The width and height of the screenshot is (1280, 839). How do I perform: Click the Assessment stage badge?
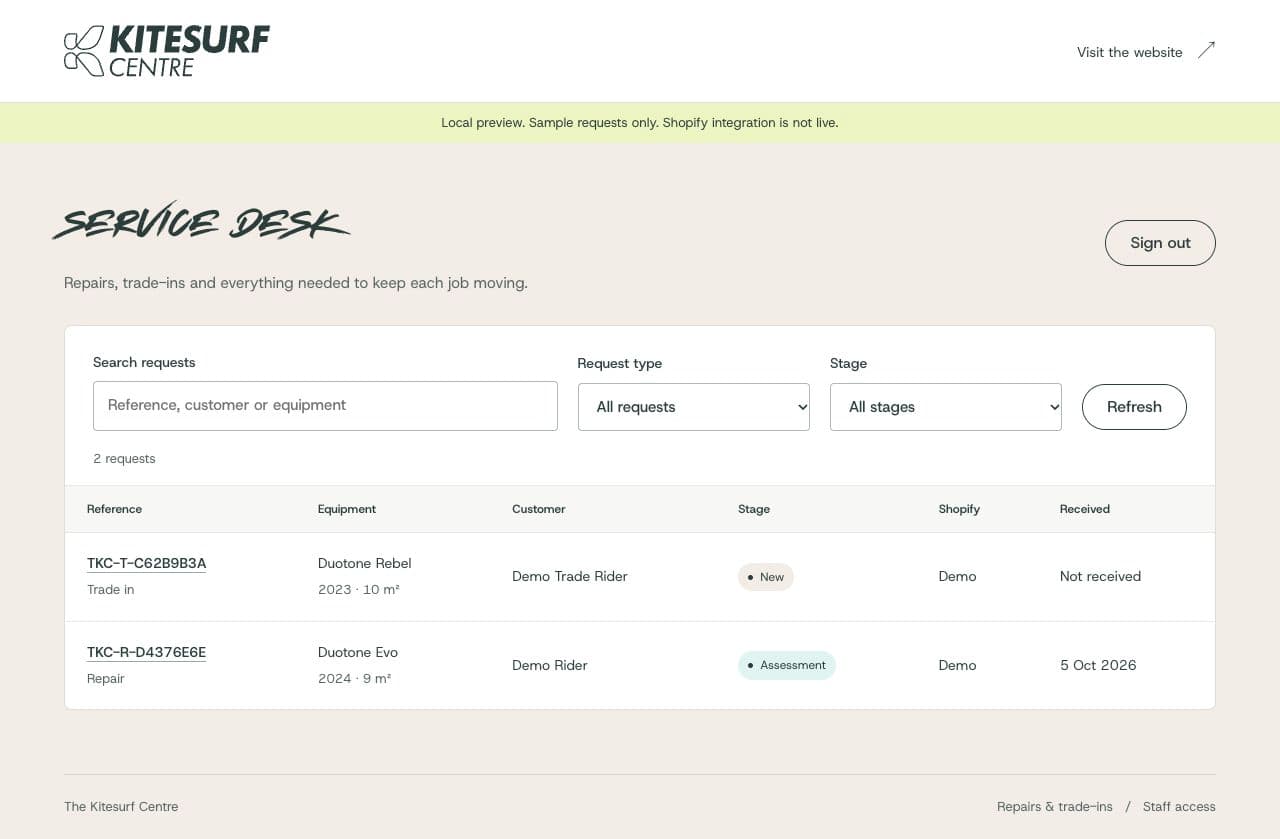coord(787,665)
